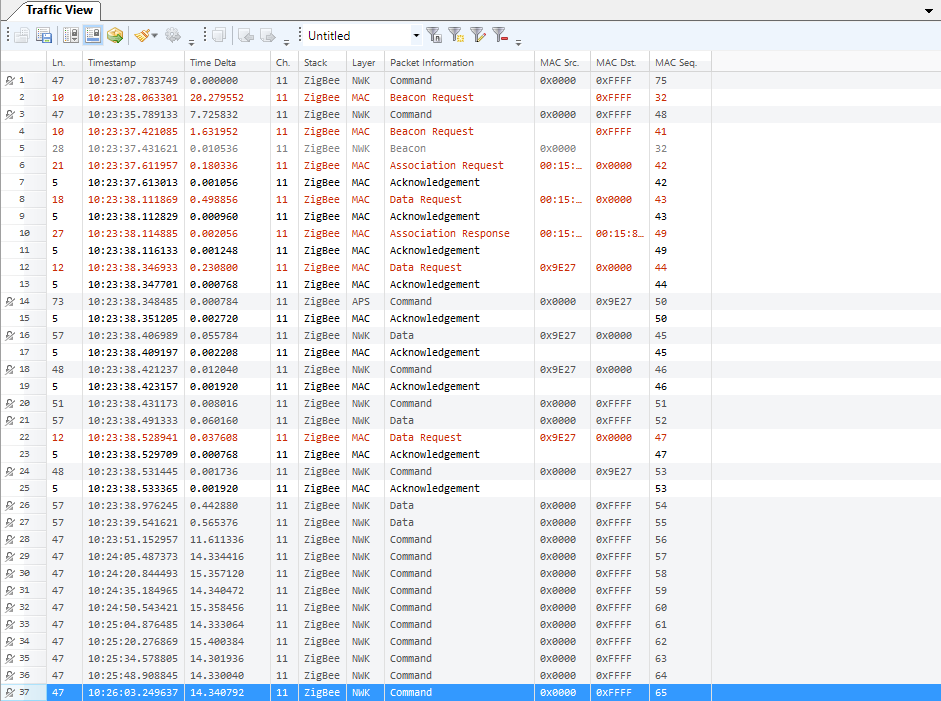Click the next packet navigation icon

[x=268, y=35]
